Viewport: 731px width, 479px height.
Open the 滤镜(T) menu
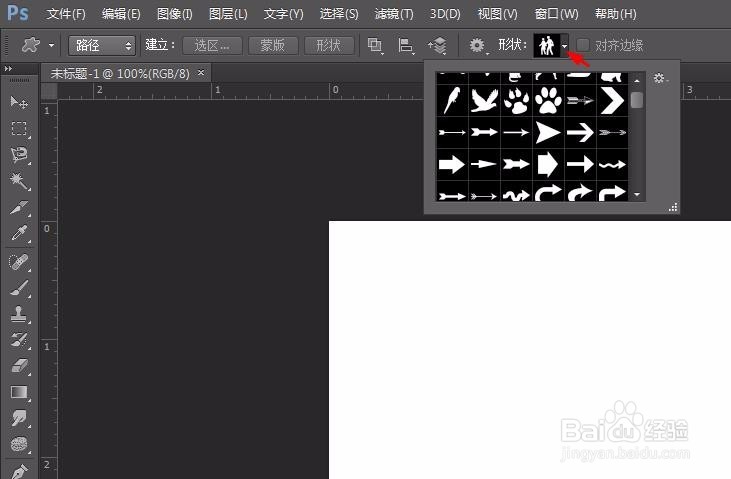[394, 14]
